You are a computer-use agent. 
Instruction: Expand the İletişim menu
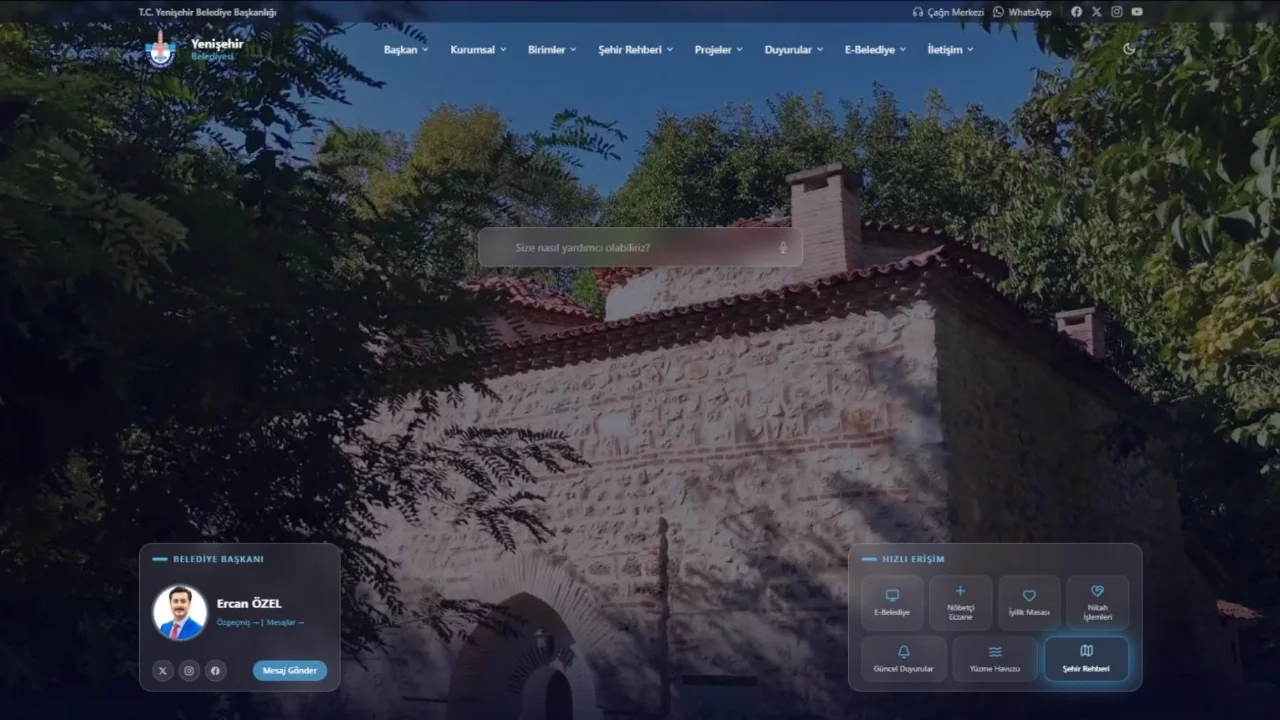pos(950,49)
